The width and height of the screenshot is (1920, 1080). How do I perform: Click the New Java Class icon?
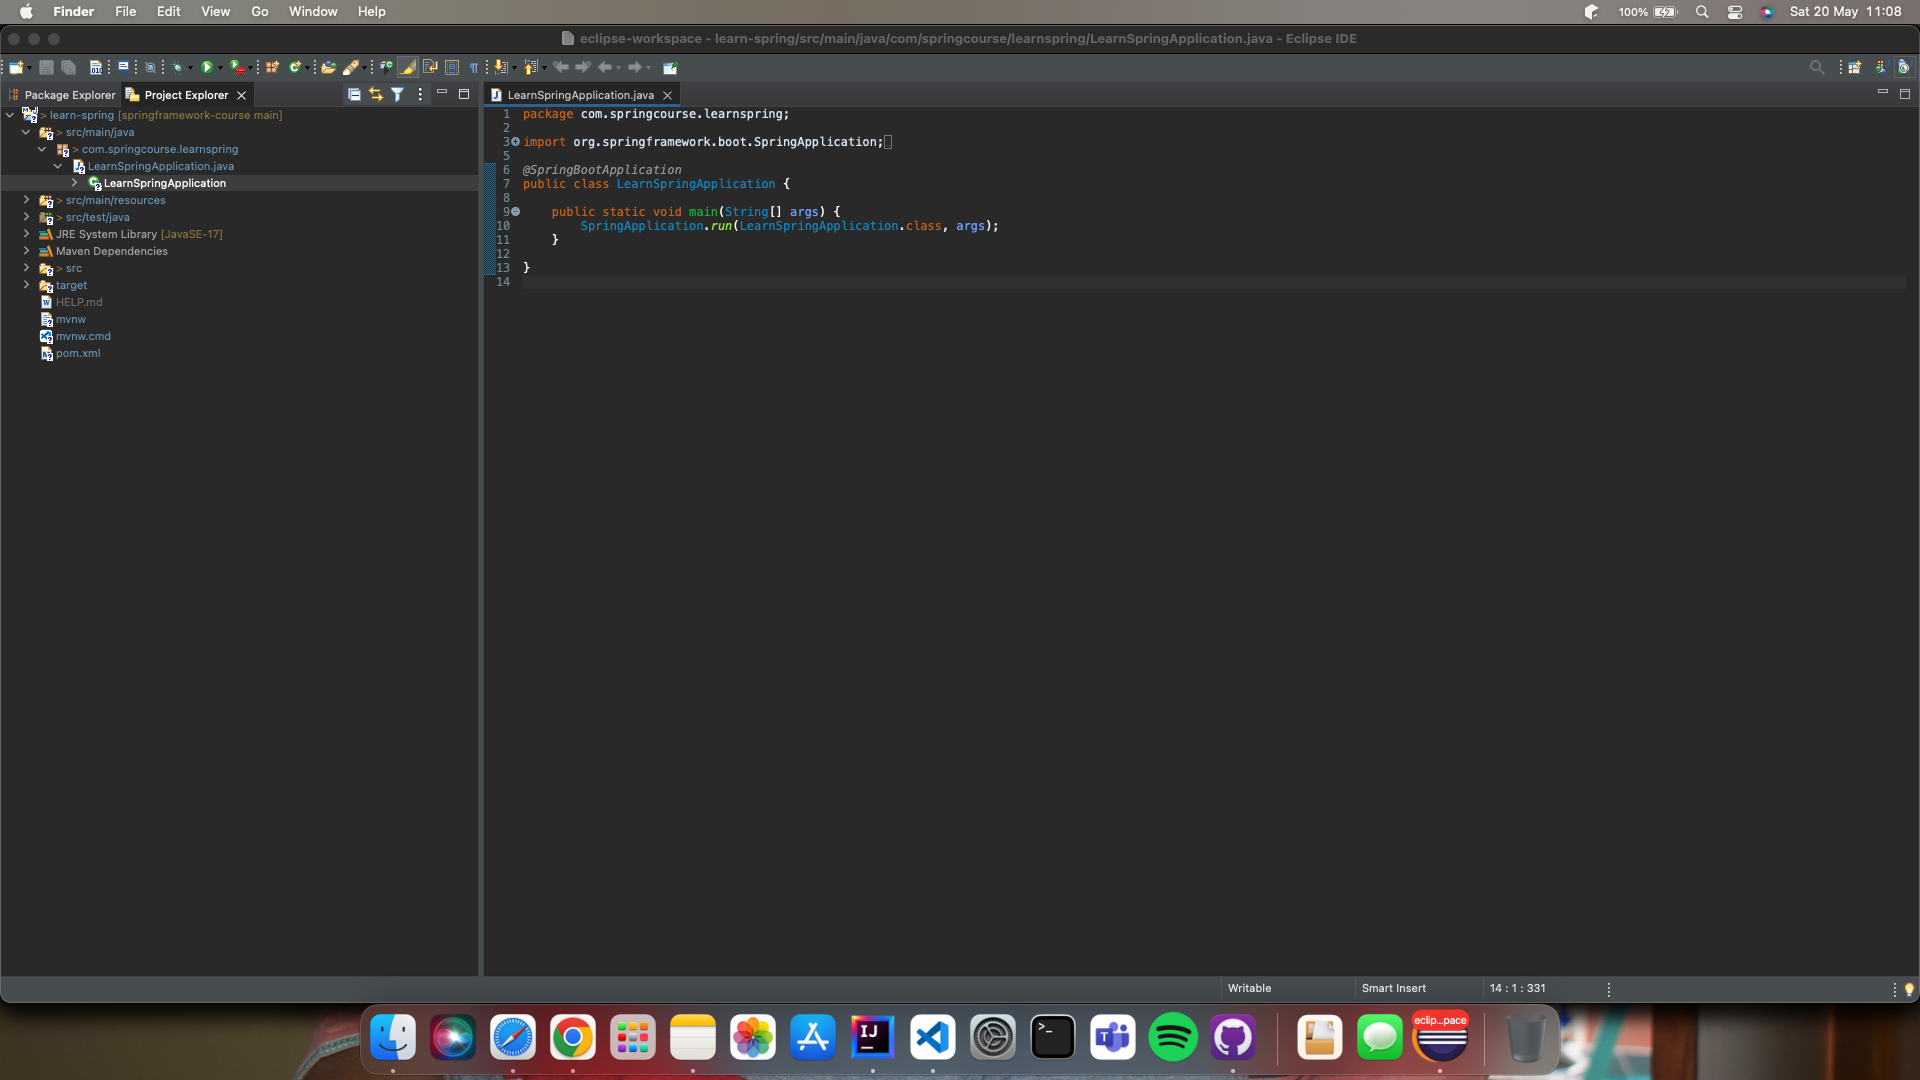(x=295, y=67)
